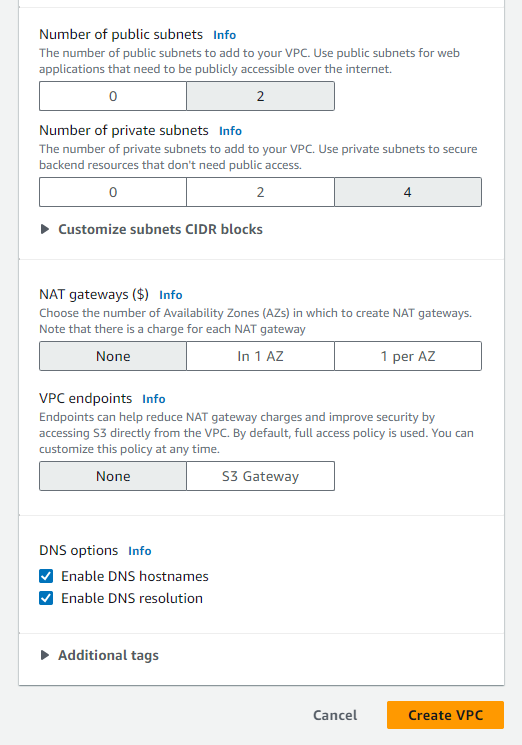
Task: Set NAT gateways to In 1 AZ
Action: pos(260,356)
